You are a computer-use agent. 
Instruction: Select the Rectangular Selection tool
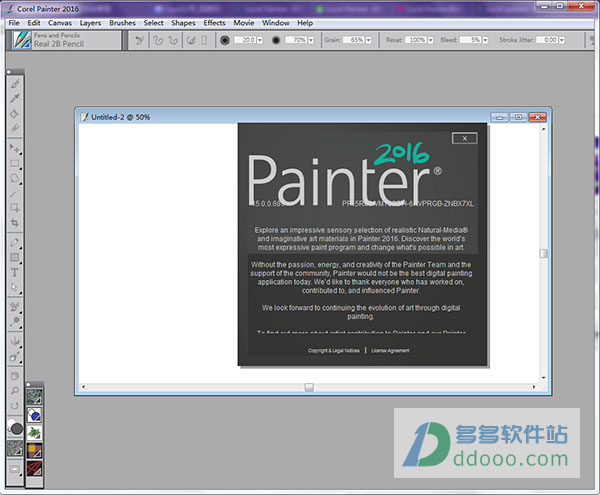[15, 163]
